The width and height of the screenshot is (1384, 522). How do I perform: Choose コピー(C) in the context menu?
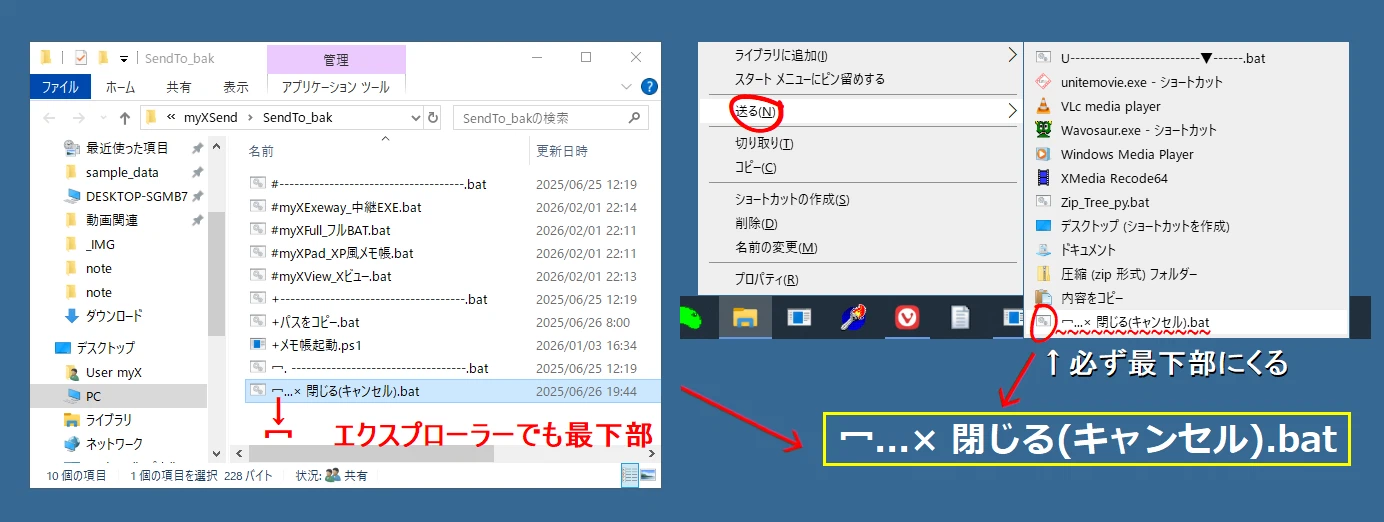(x=756, y=167)
